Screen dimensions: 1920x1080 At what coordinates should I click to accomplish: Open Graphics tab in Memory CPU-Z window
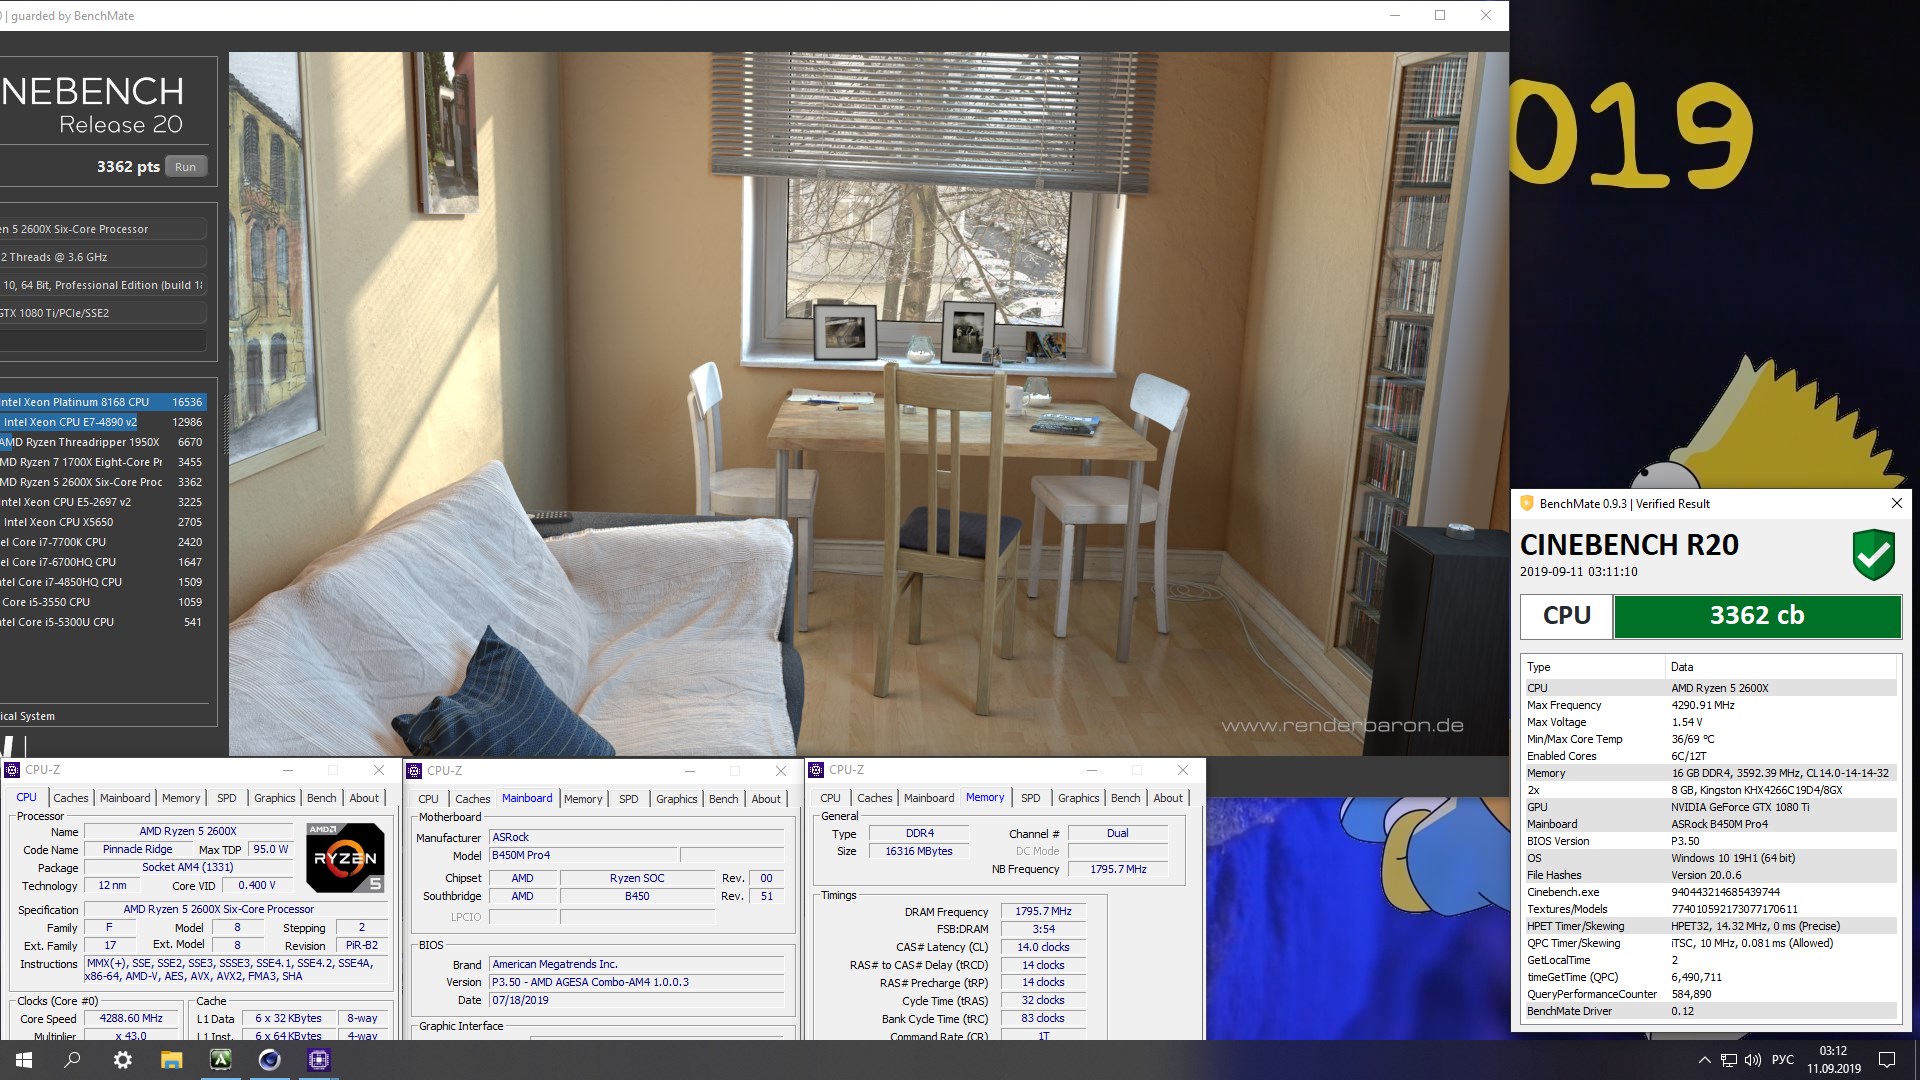(x=1078, y=798)
